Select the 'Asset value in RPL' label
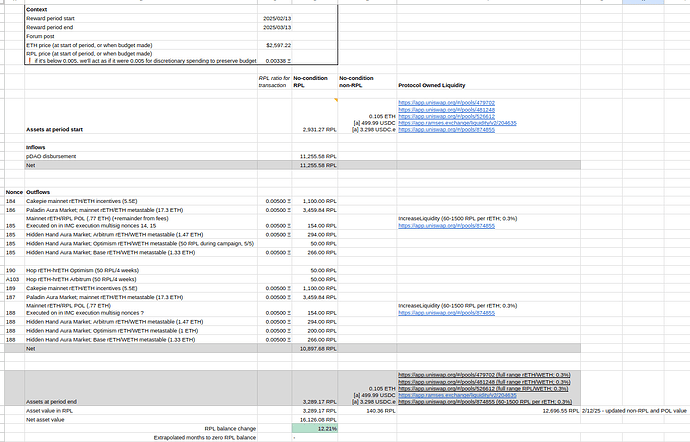Image resolution: width=690 pixels, height=442 pixels. 141,410
